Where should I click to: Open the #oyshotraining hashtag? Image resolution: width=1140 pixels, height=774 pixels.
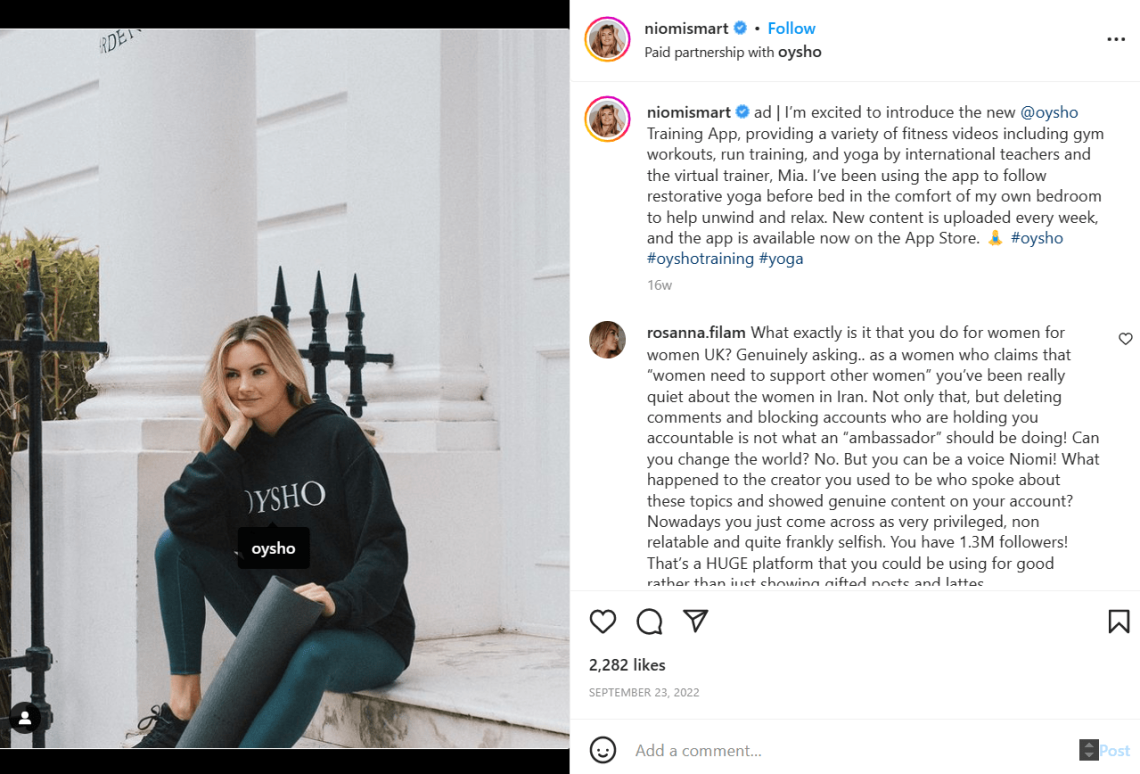coord(700,258)
